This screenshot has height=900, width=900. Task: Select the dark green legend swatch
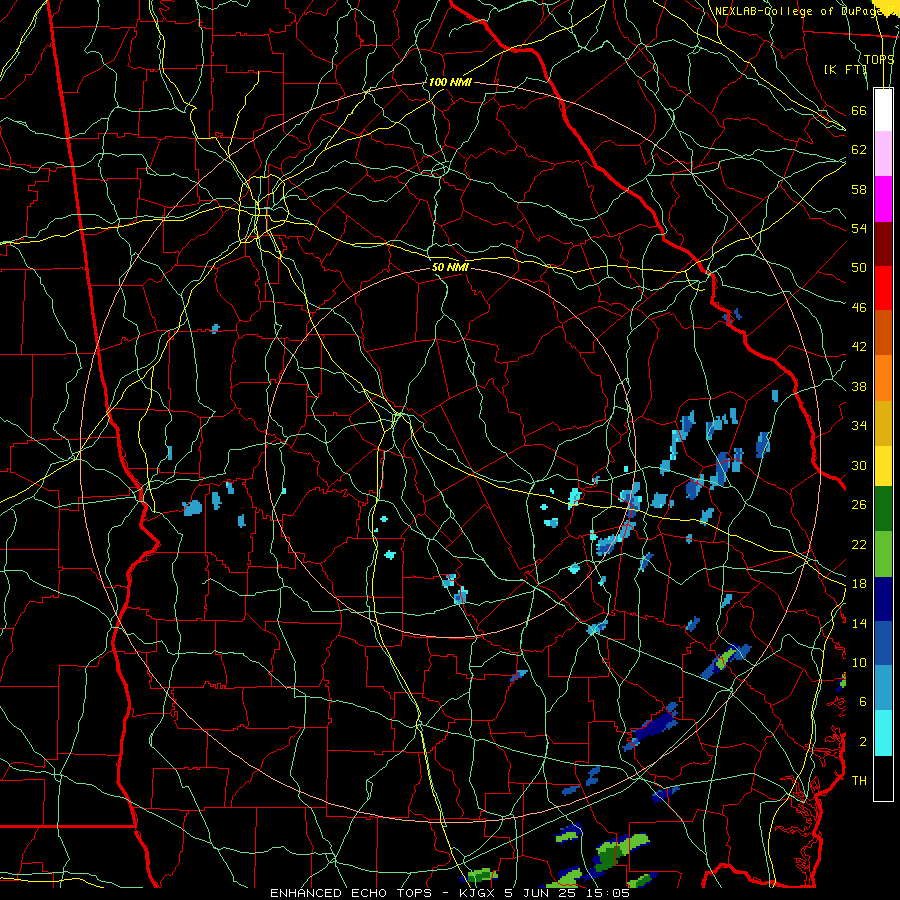(883, 509)
